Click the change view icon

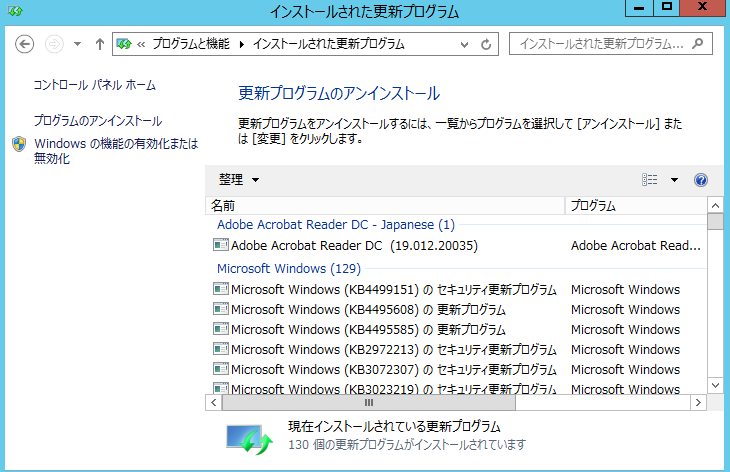tap(649, 180)
